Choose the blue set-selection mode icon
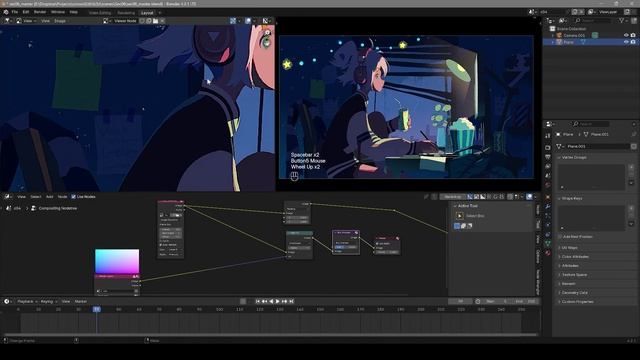 457,226
